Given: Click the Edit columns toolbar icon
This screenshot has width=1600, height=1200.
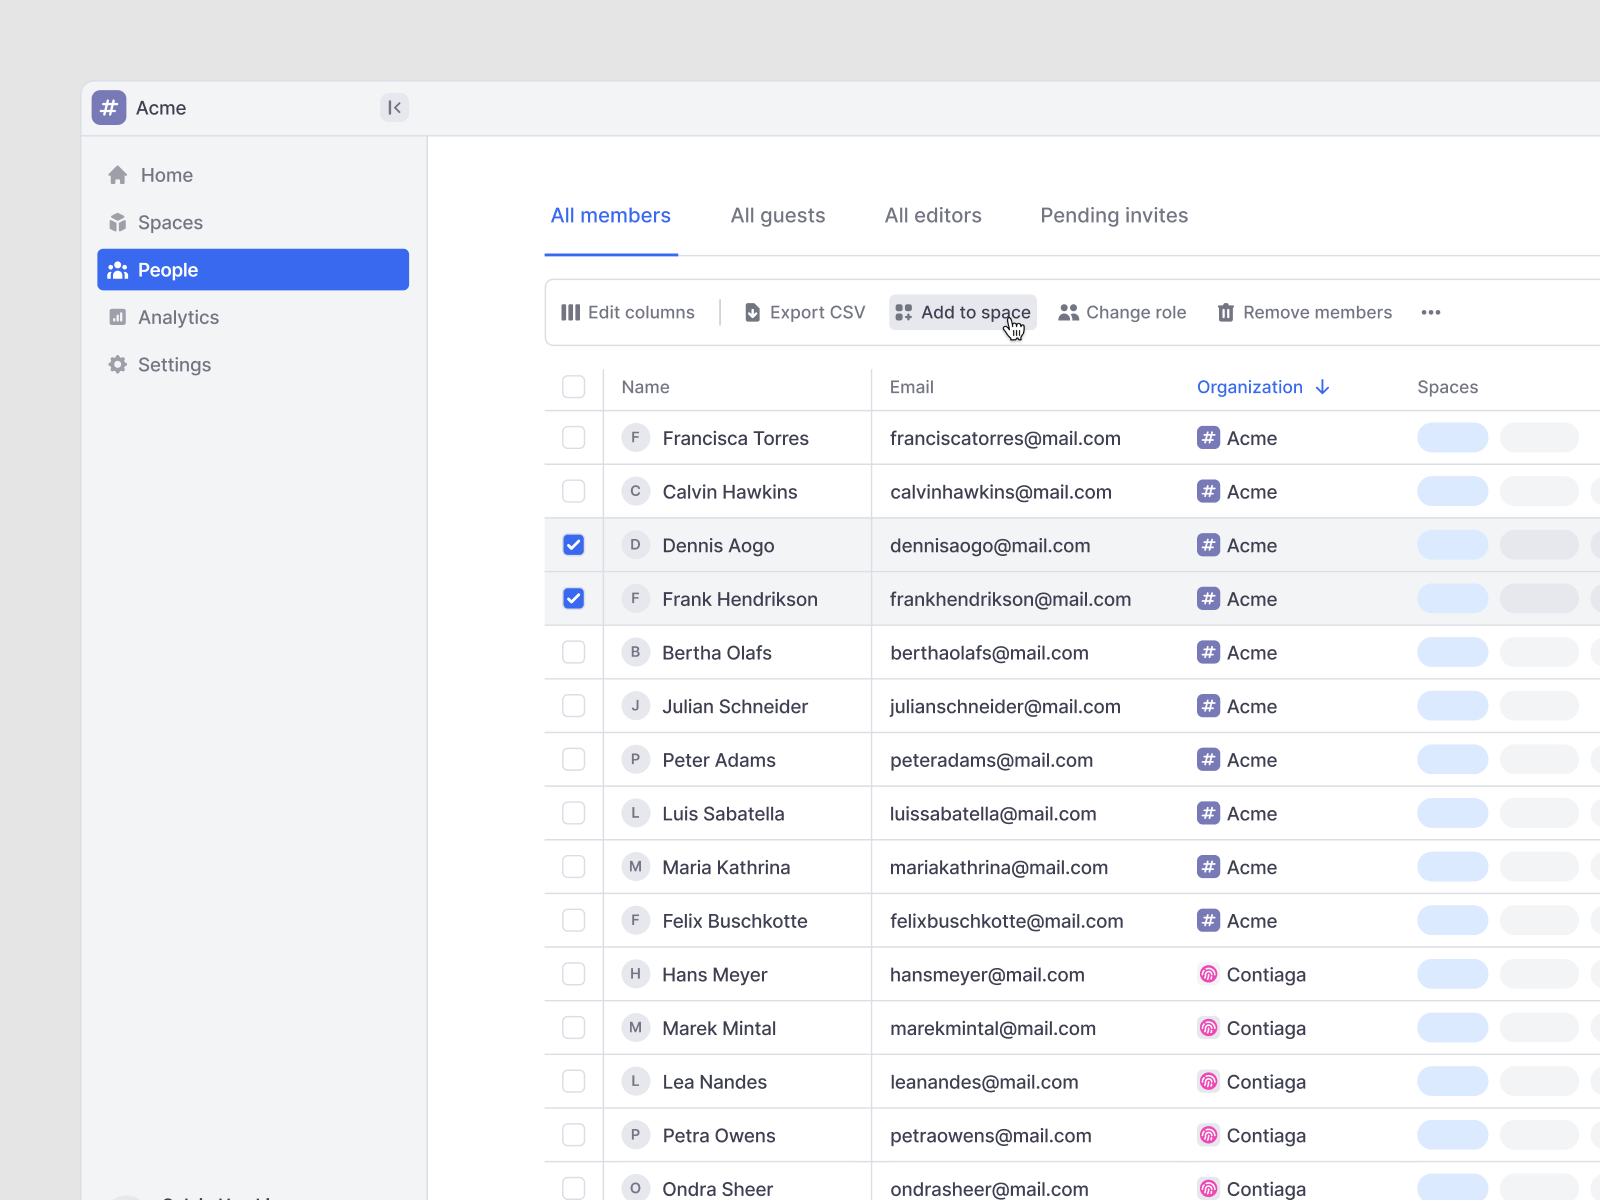Looking at the screenshot, I should (571, 313).
